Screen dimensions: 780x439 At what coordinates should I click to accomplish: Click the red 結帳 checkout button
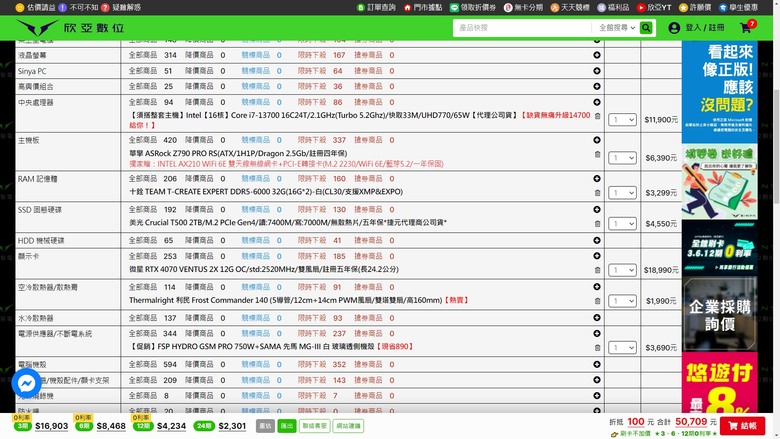coord(742,426)
